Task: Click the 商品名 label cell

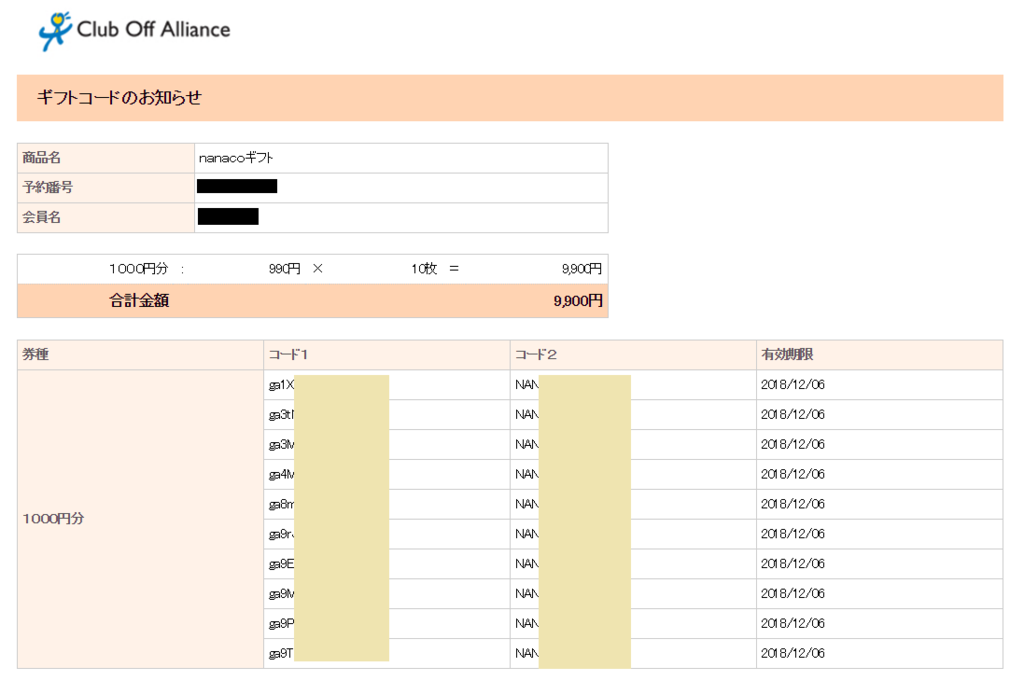Action: (106, 158)
